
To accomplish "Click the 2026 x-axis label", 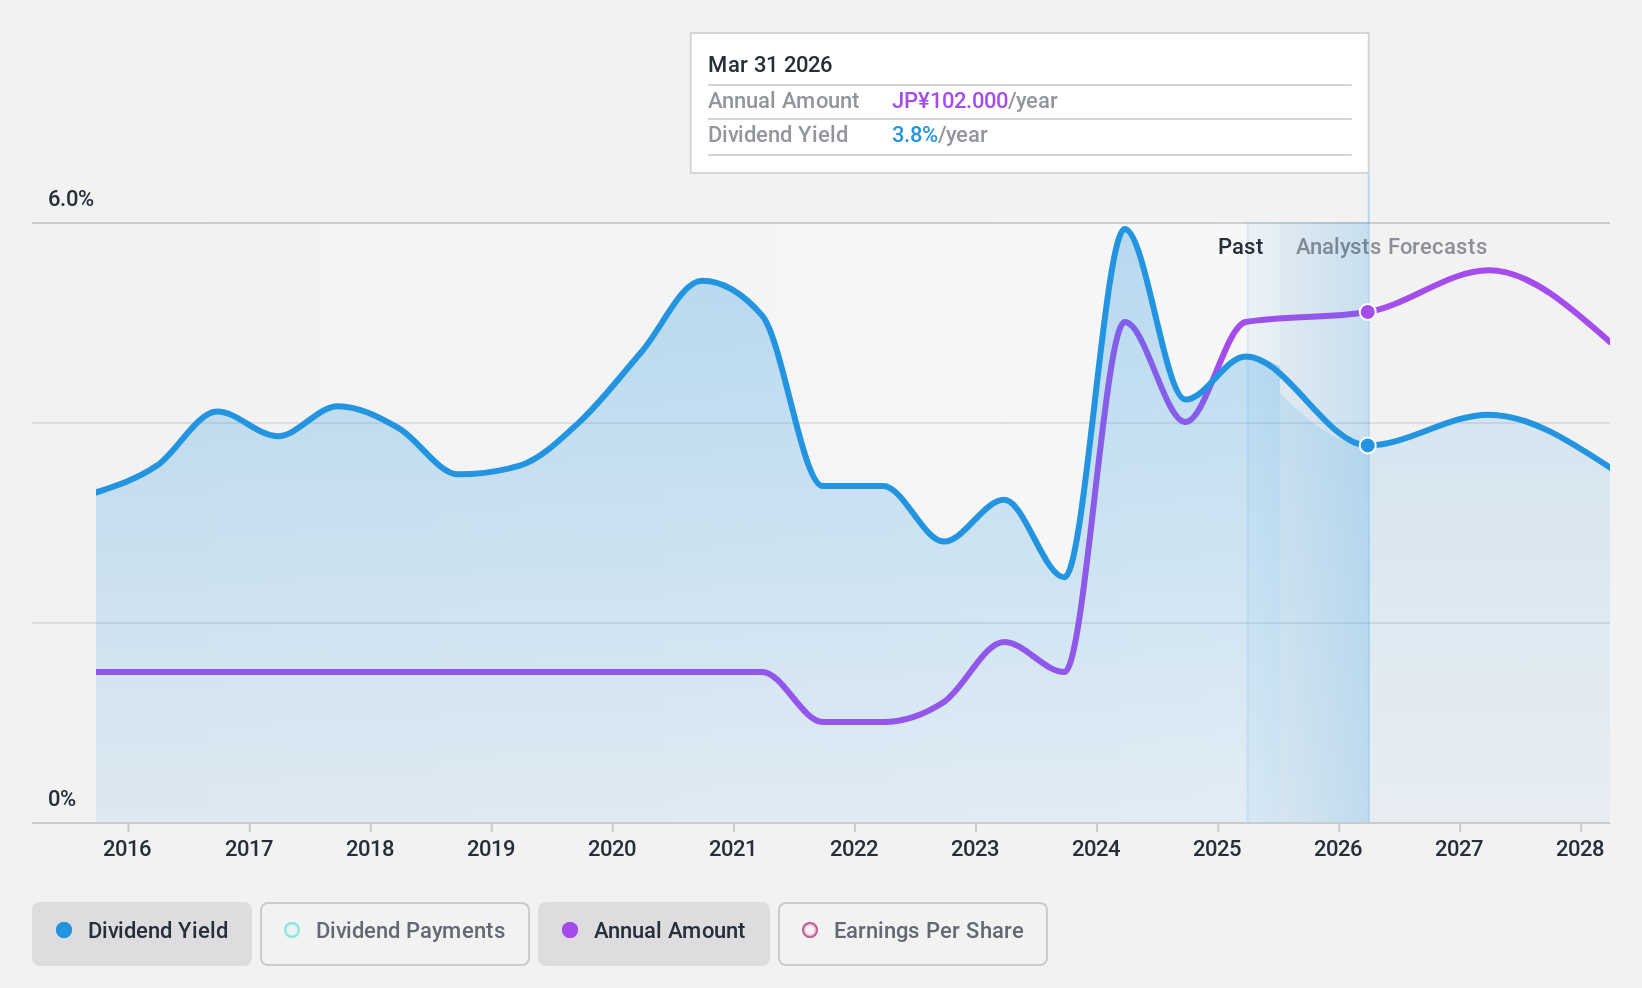I will (x=1338, y=849).
